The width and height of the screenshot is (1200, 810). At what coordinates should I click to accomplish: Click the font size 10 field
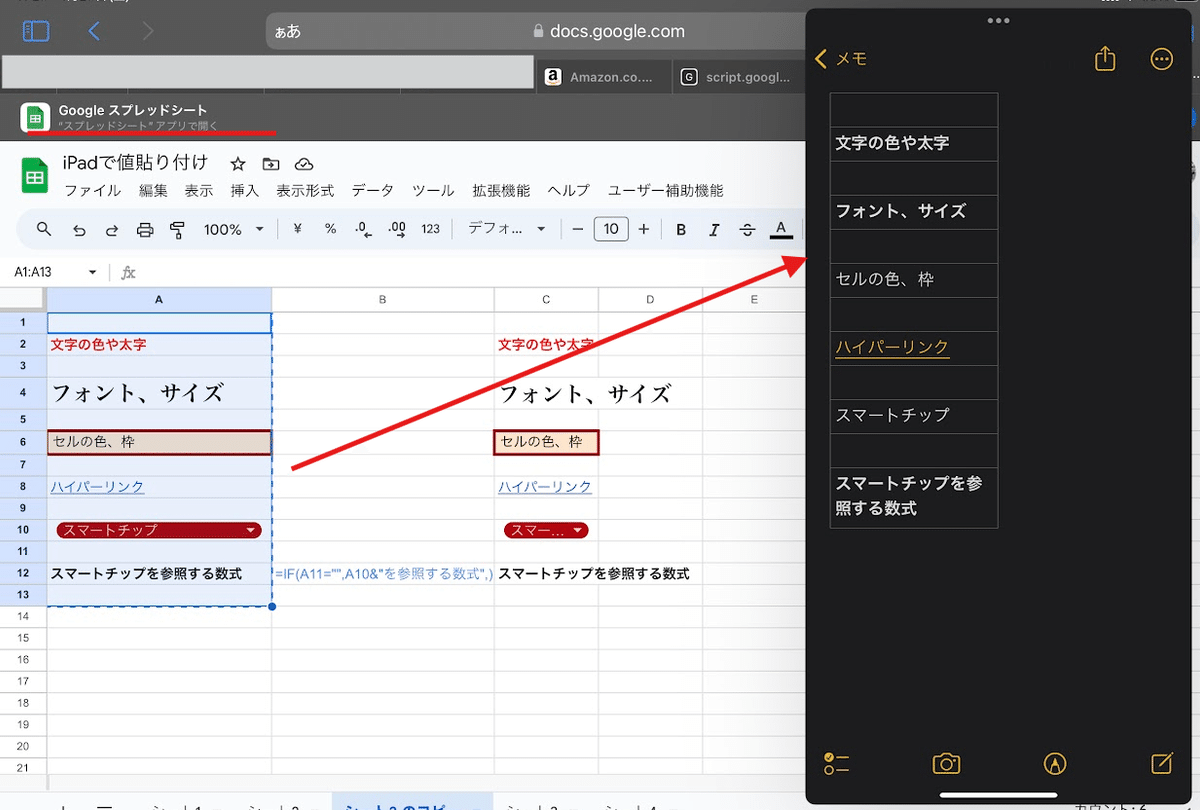coord(611,229)
